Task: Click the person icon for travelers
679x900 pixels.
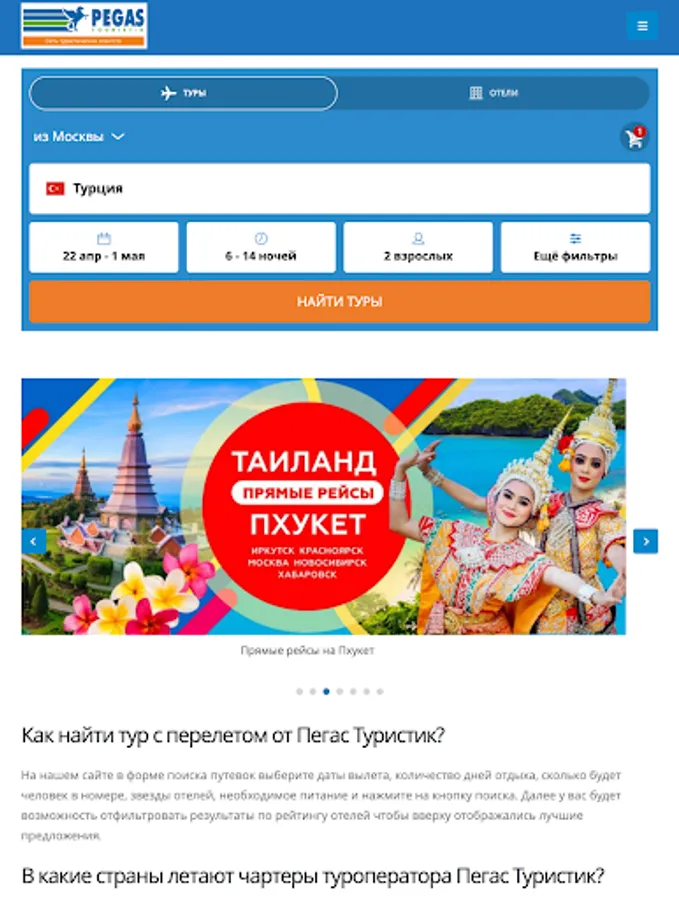Action: (418, 238)
